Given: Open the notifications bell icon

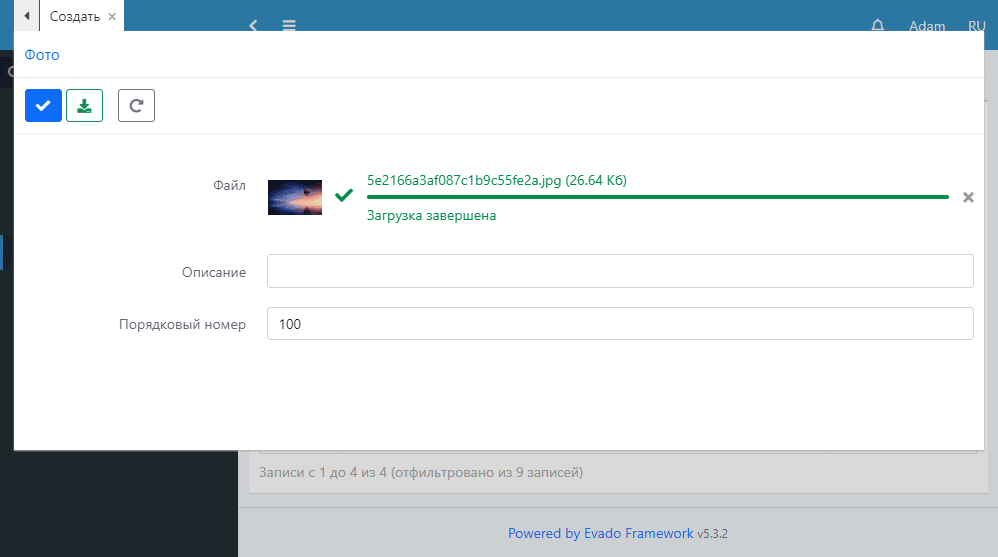Looking at the screenshot, I should coord(878,25).
